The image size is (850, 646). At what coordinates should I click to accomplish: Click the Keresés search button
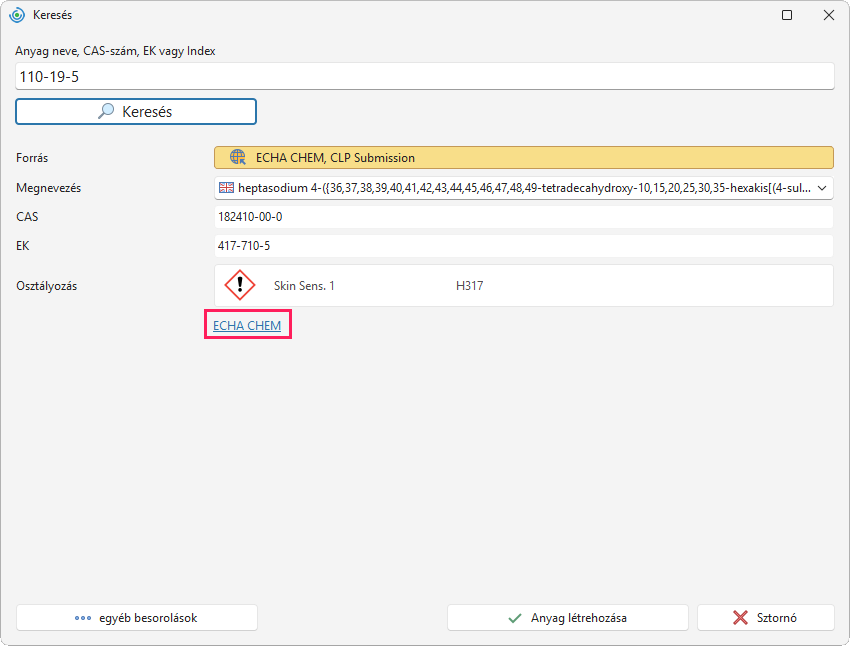[136, 112]
